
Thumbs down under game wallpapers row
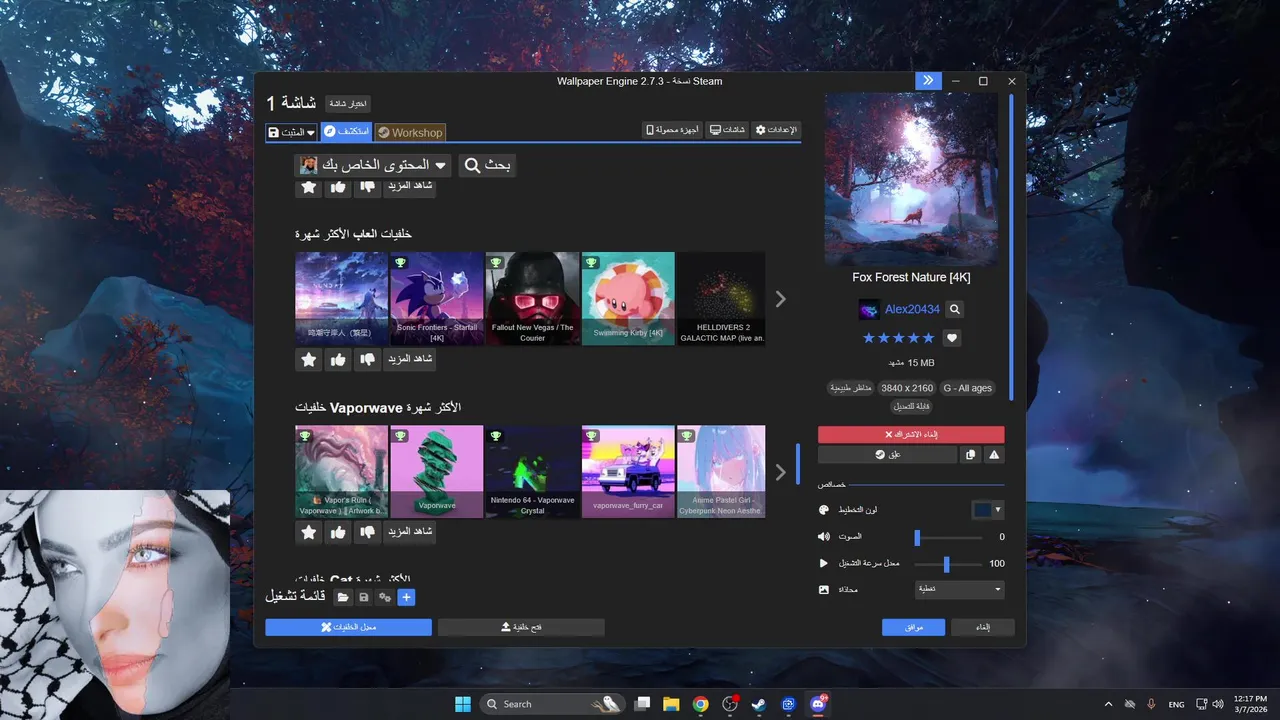[x=367, y=359]
